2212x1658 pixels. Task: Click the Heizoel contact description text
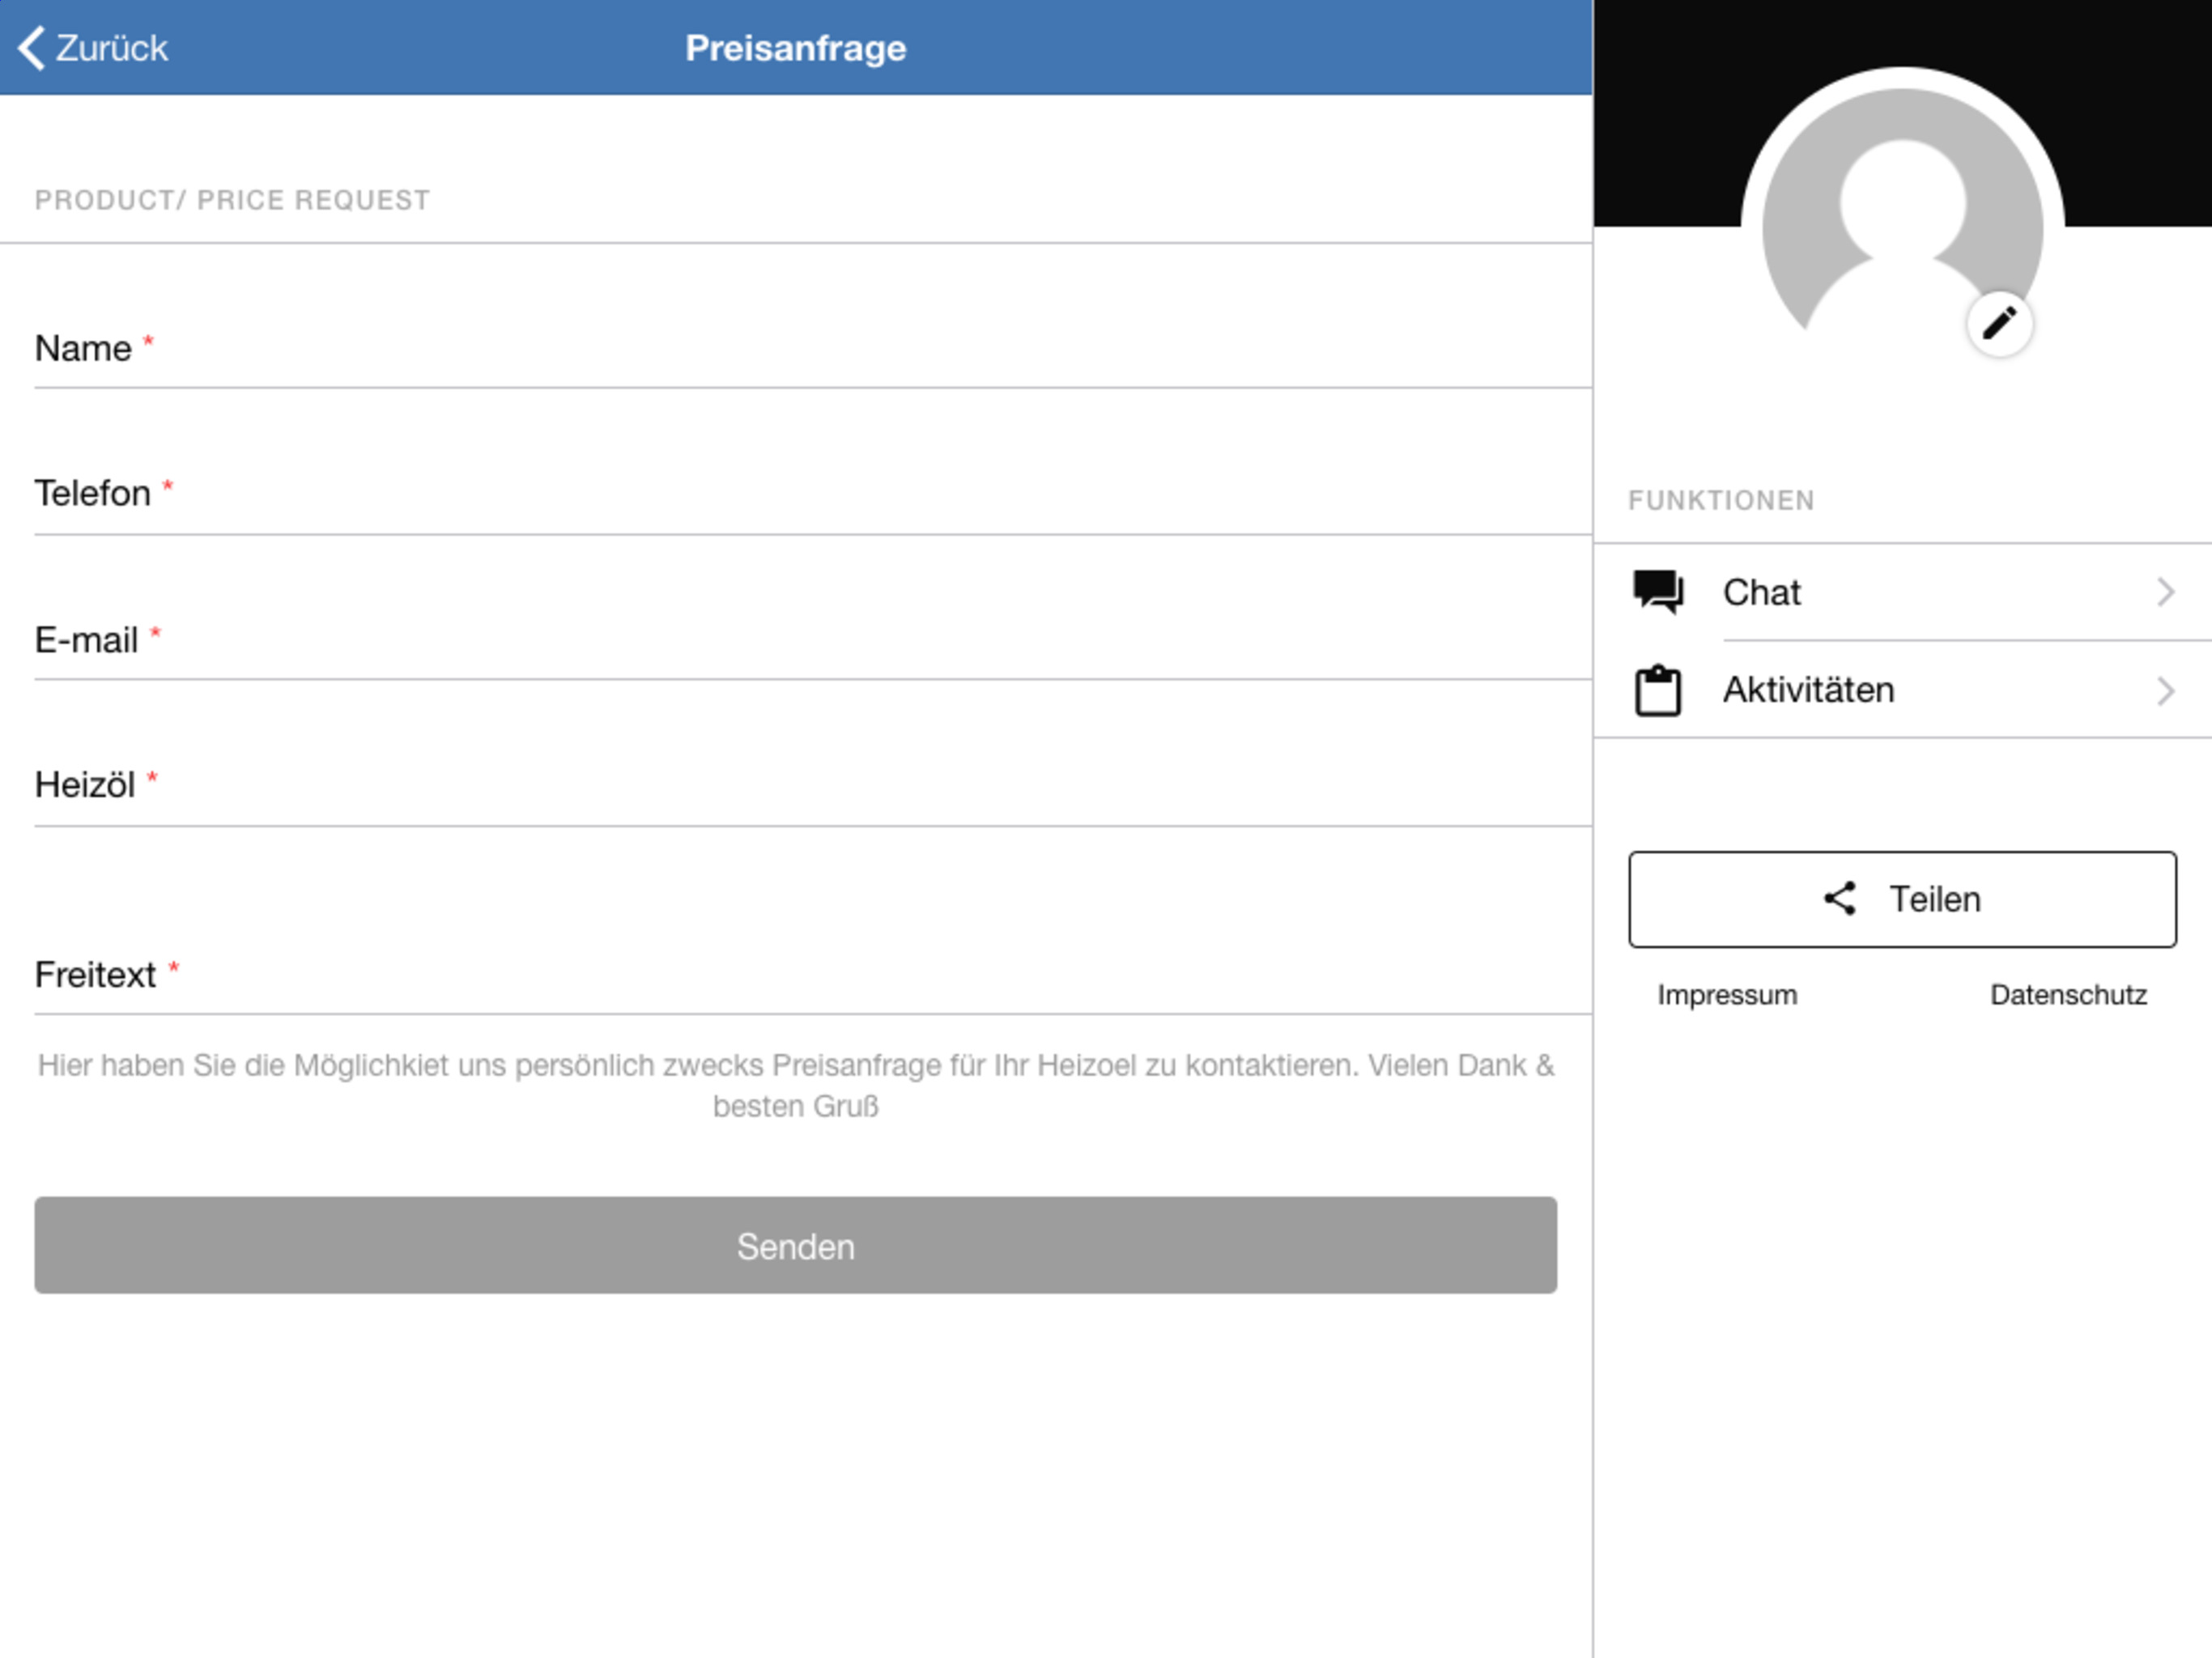[x=795, y=1085]
